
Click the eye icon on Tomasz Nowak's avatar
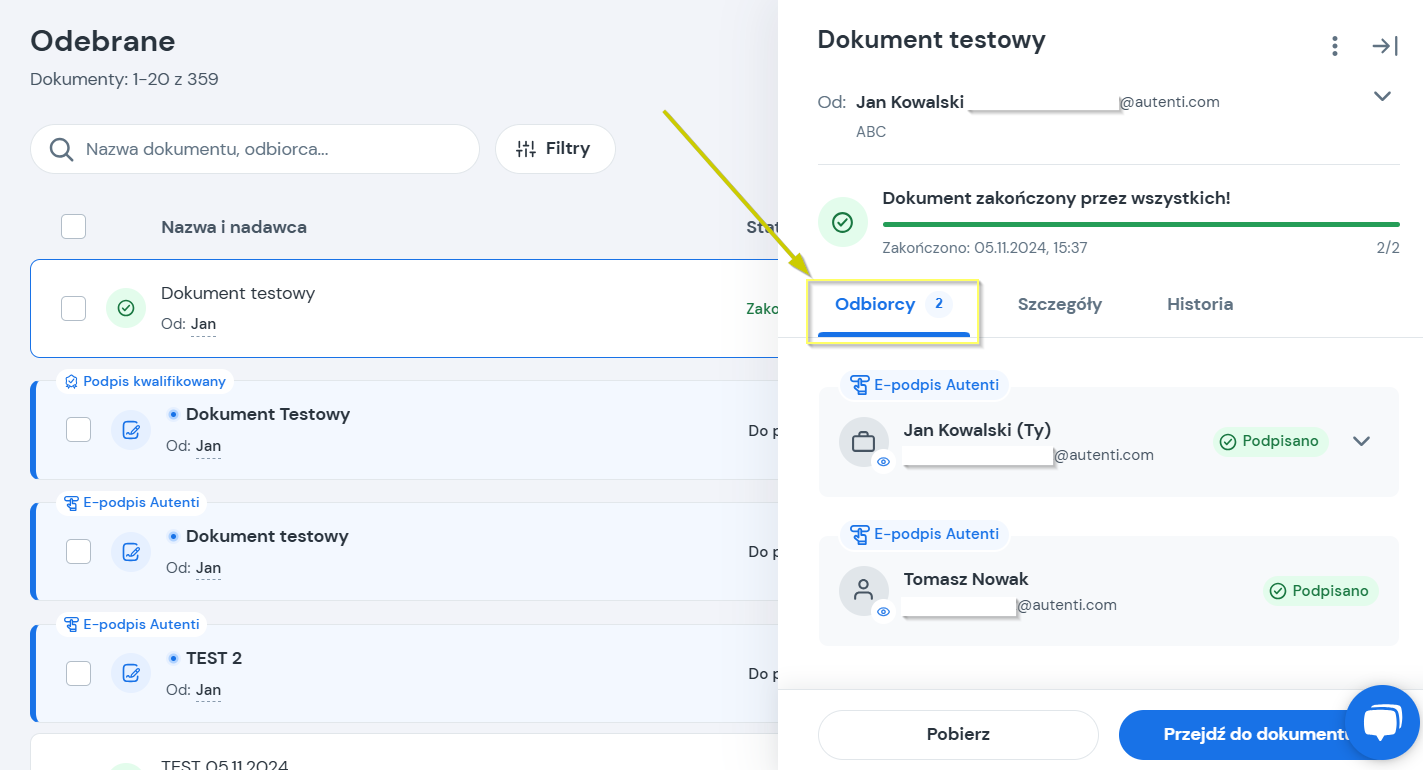coord(883,611)
